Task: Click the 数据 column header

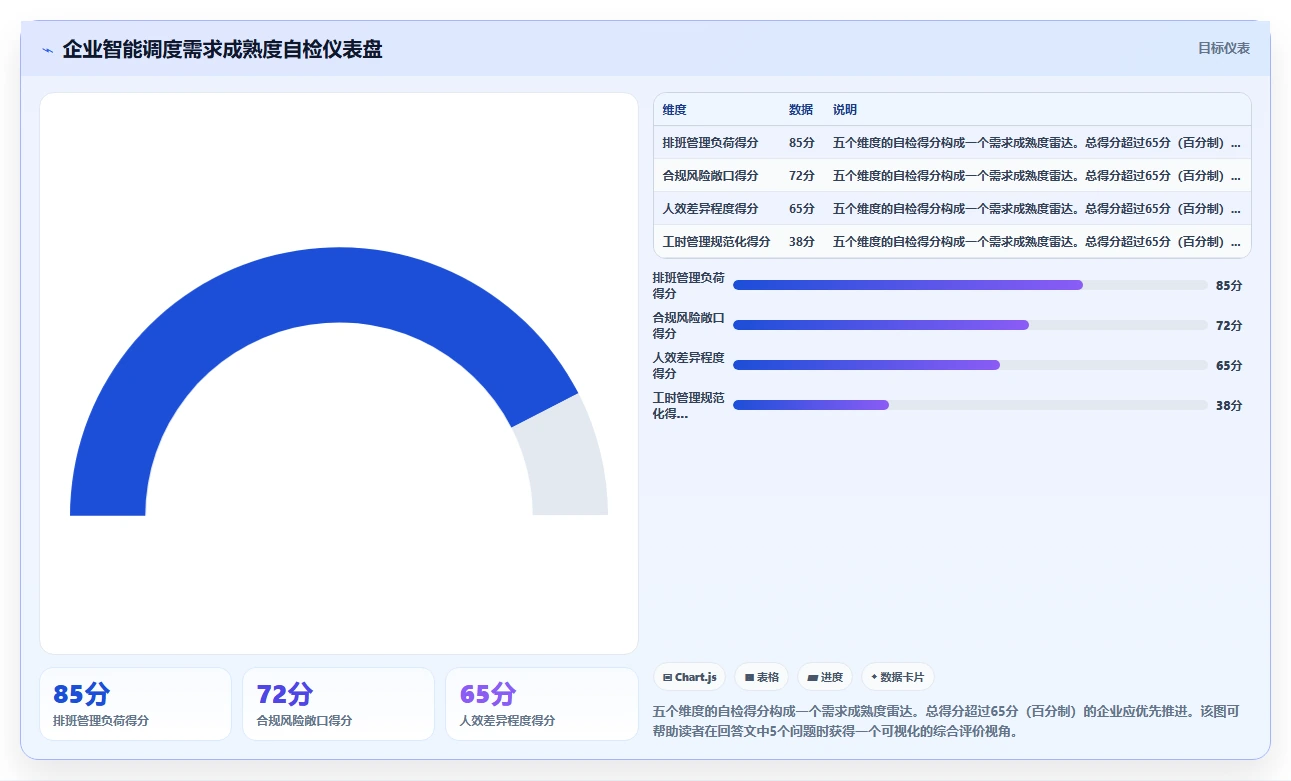Action: coord(801,110)
